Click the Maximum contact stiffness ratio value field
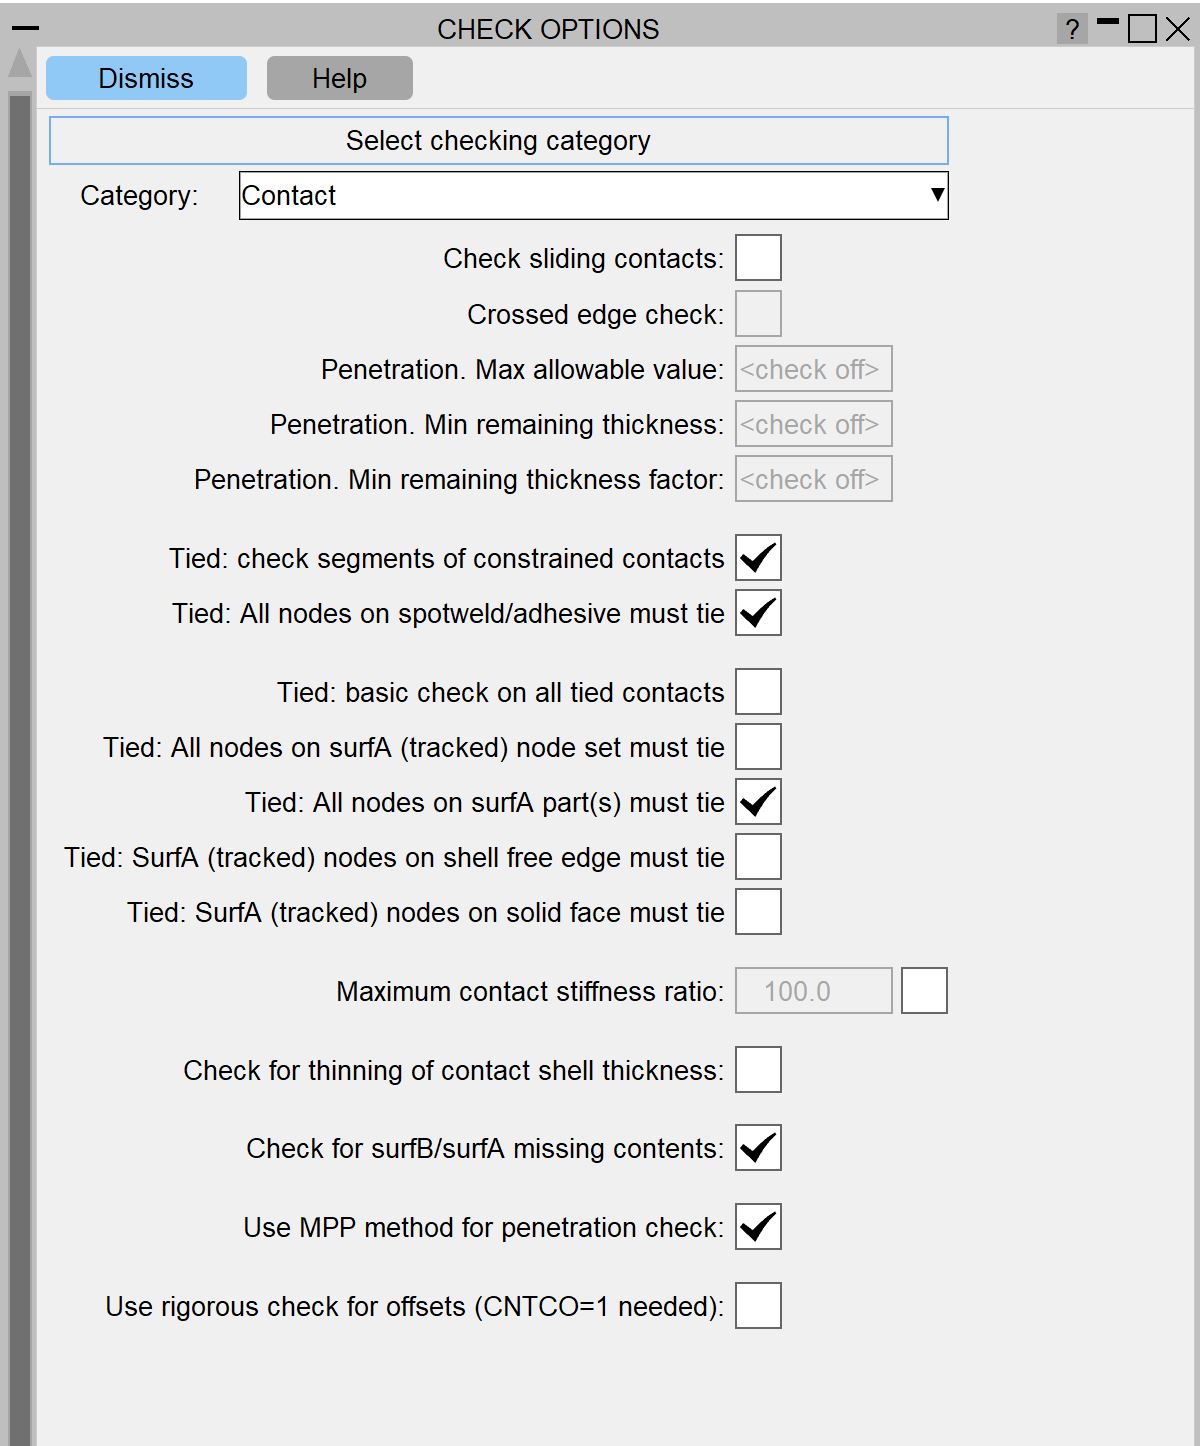The height and width of the screenshot is (1446, 1200). point(813,991)
